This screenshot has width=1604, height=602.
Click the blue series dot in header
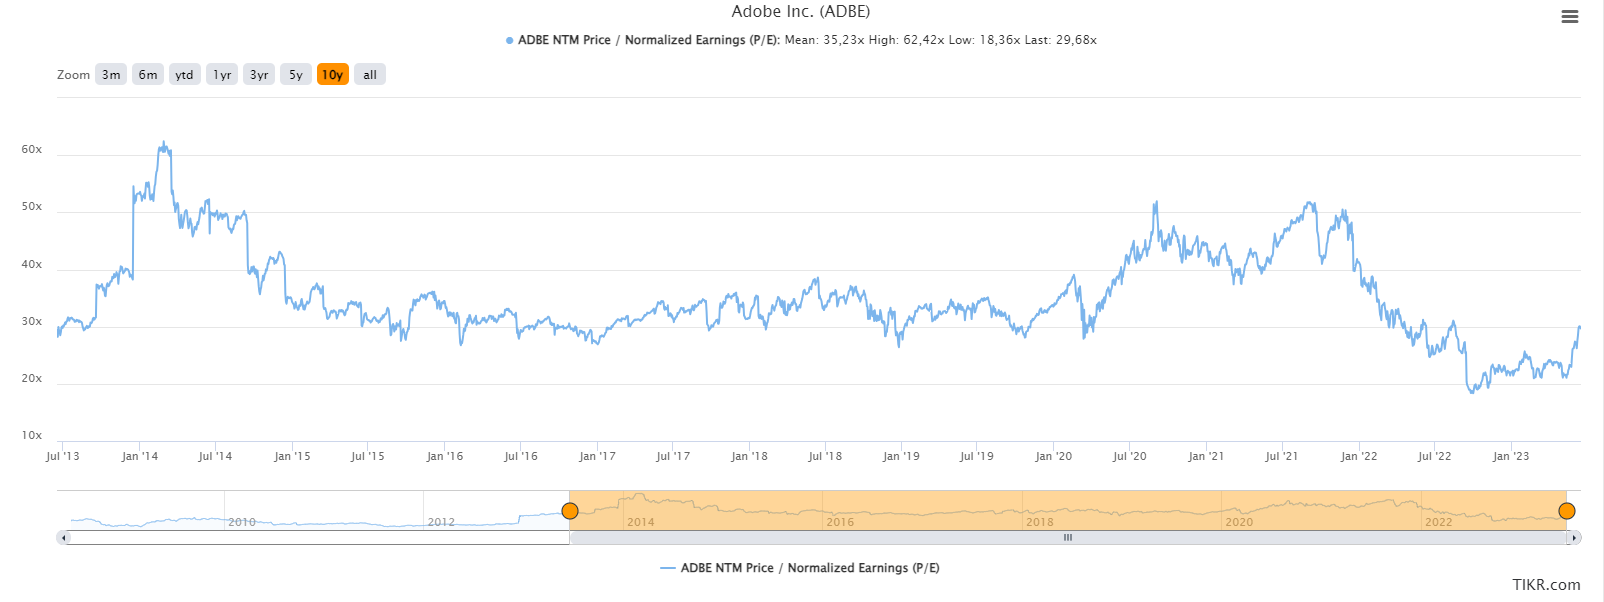(510, 41)
